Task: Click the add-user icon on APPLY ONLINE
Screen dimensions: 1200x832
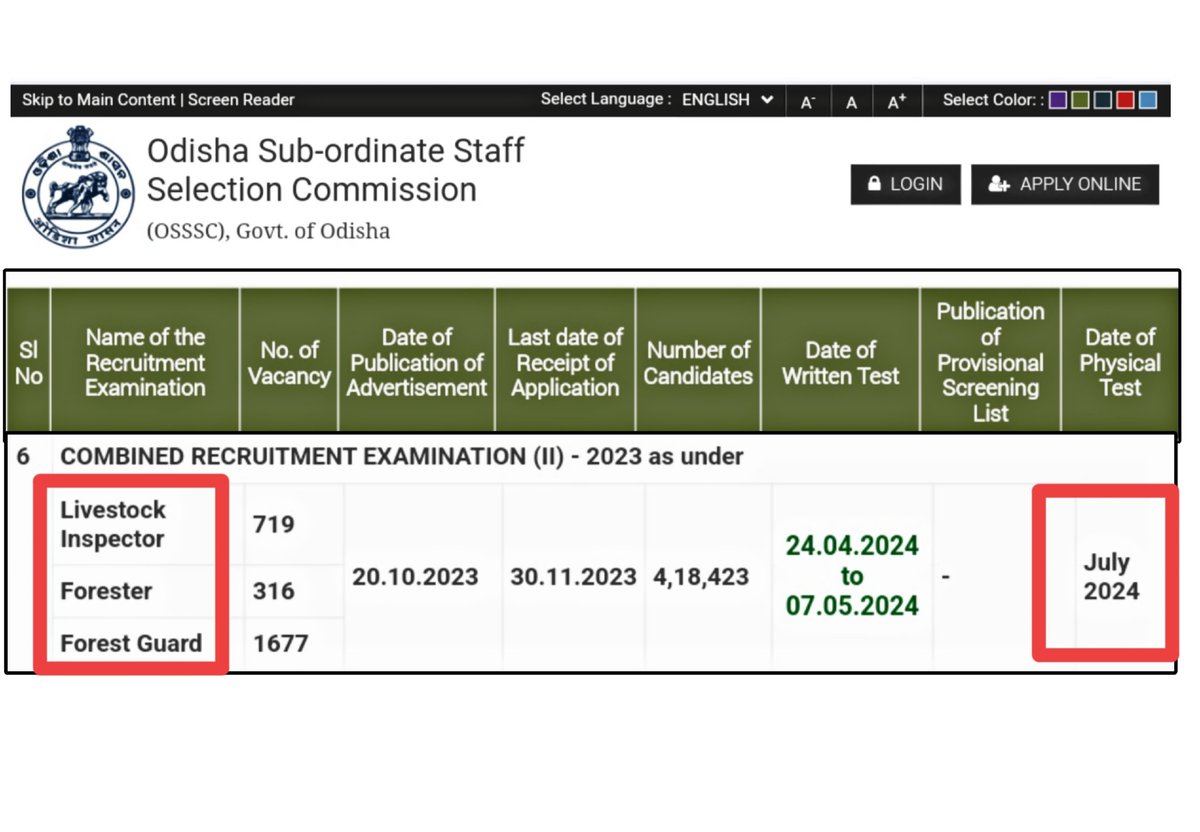Action: click(x=998, y=184)
